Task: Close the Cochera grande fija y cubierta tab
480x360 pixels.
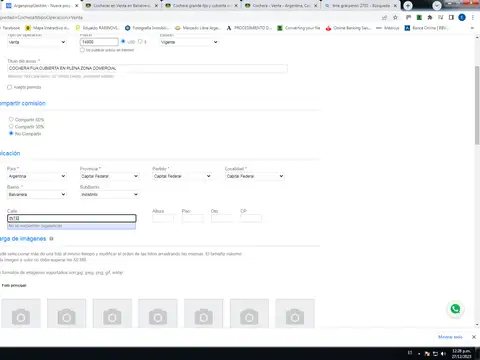Action: pyautogui.click(x=236, y=6)
